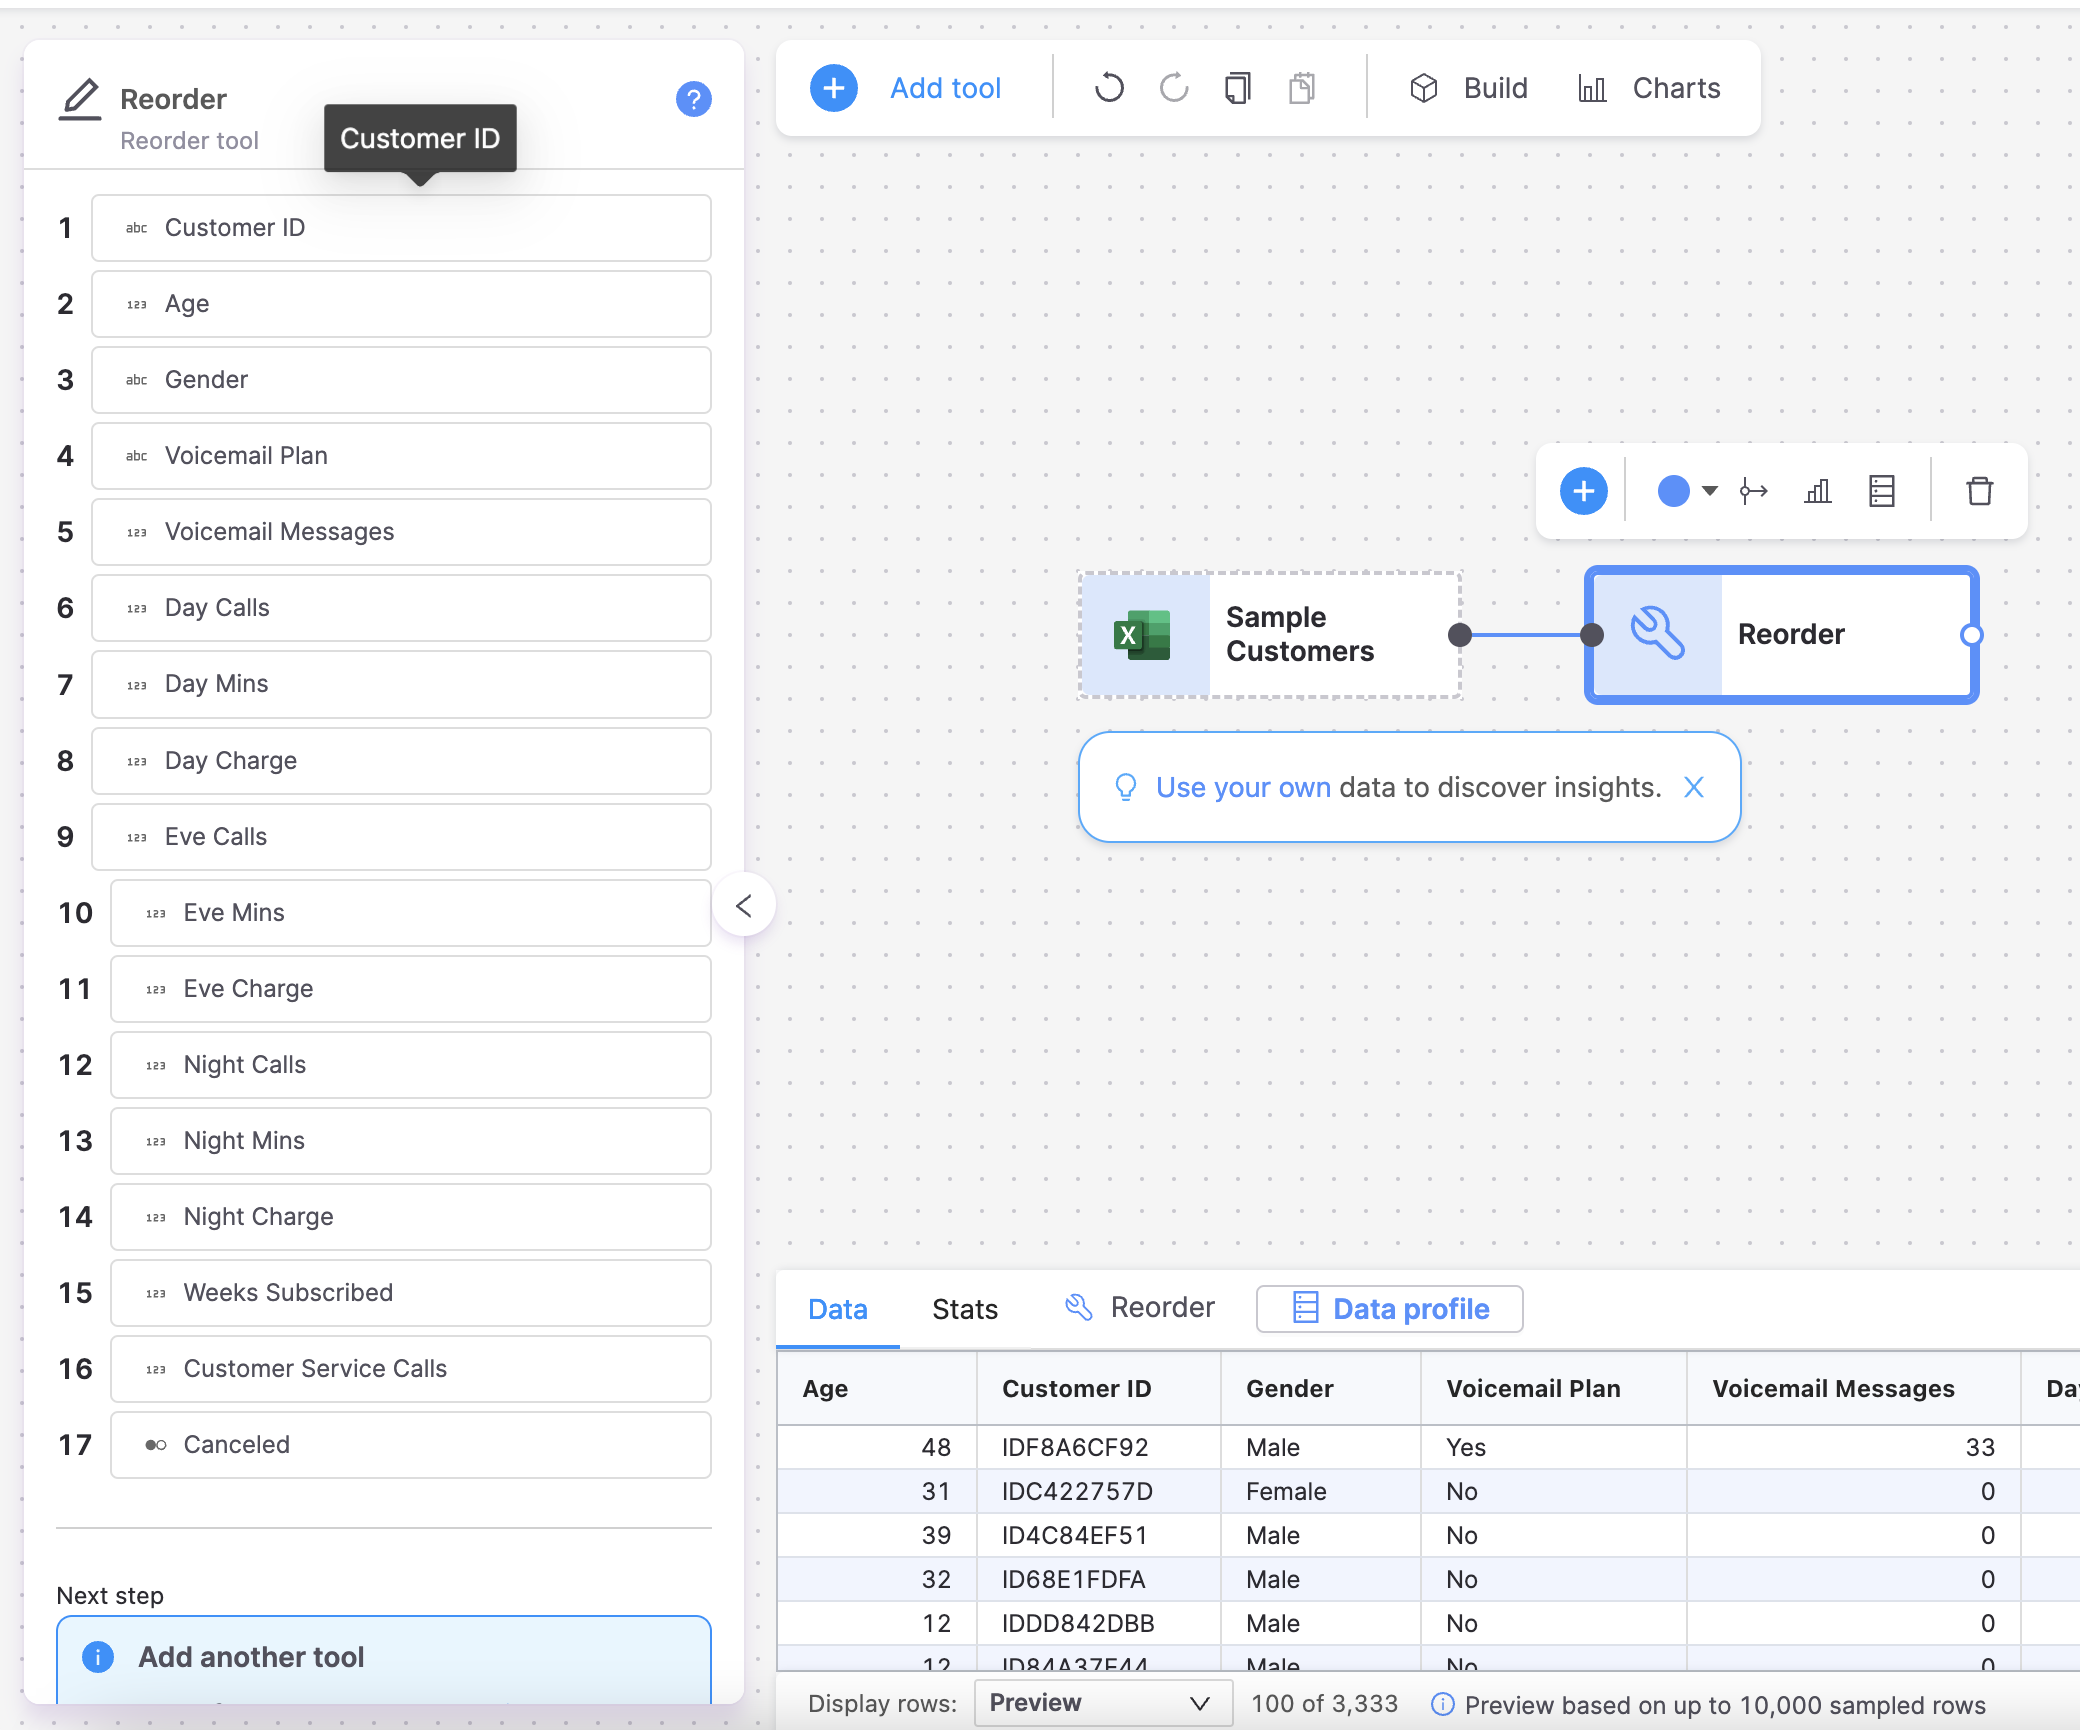
Task: Select the Age column row
Action: pos(401,304)
